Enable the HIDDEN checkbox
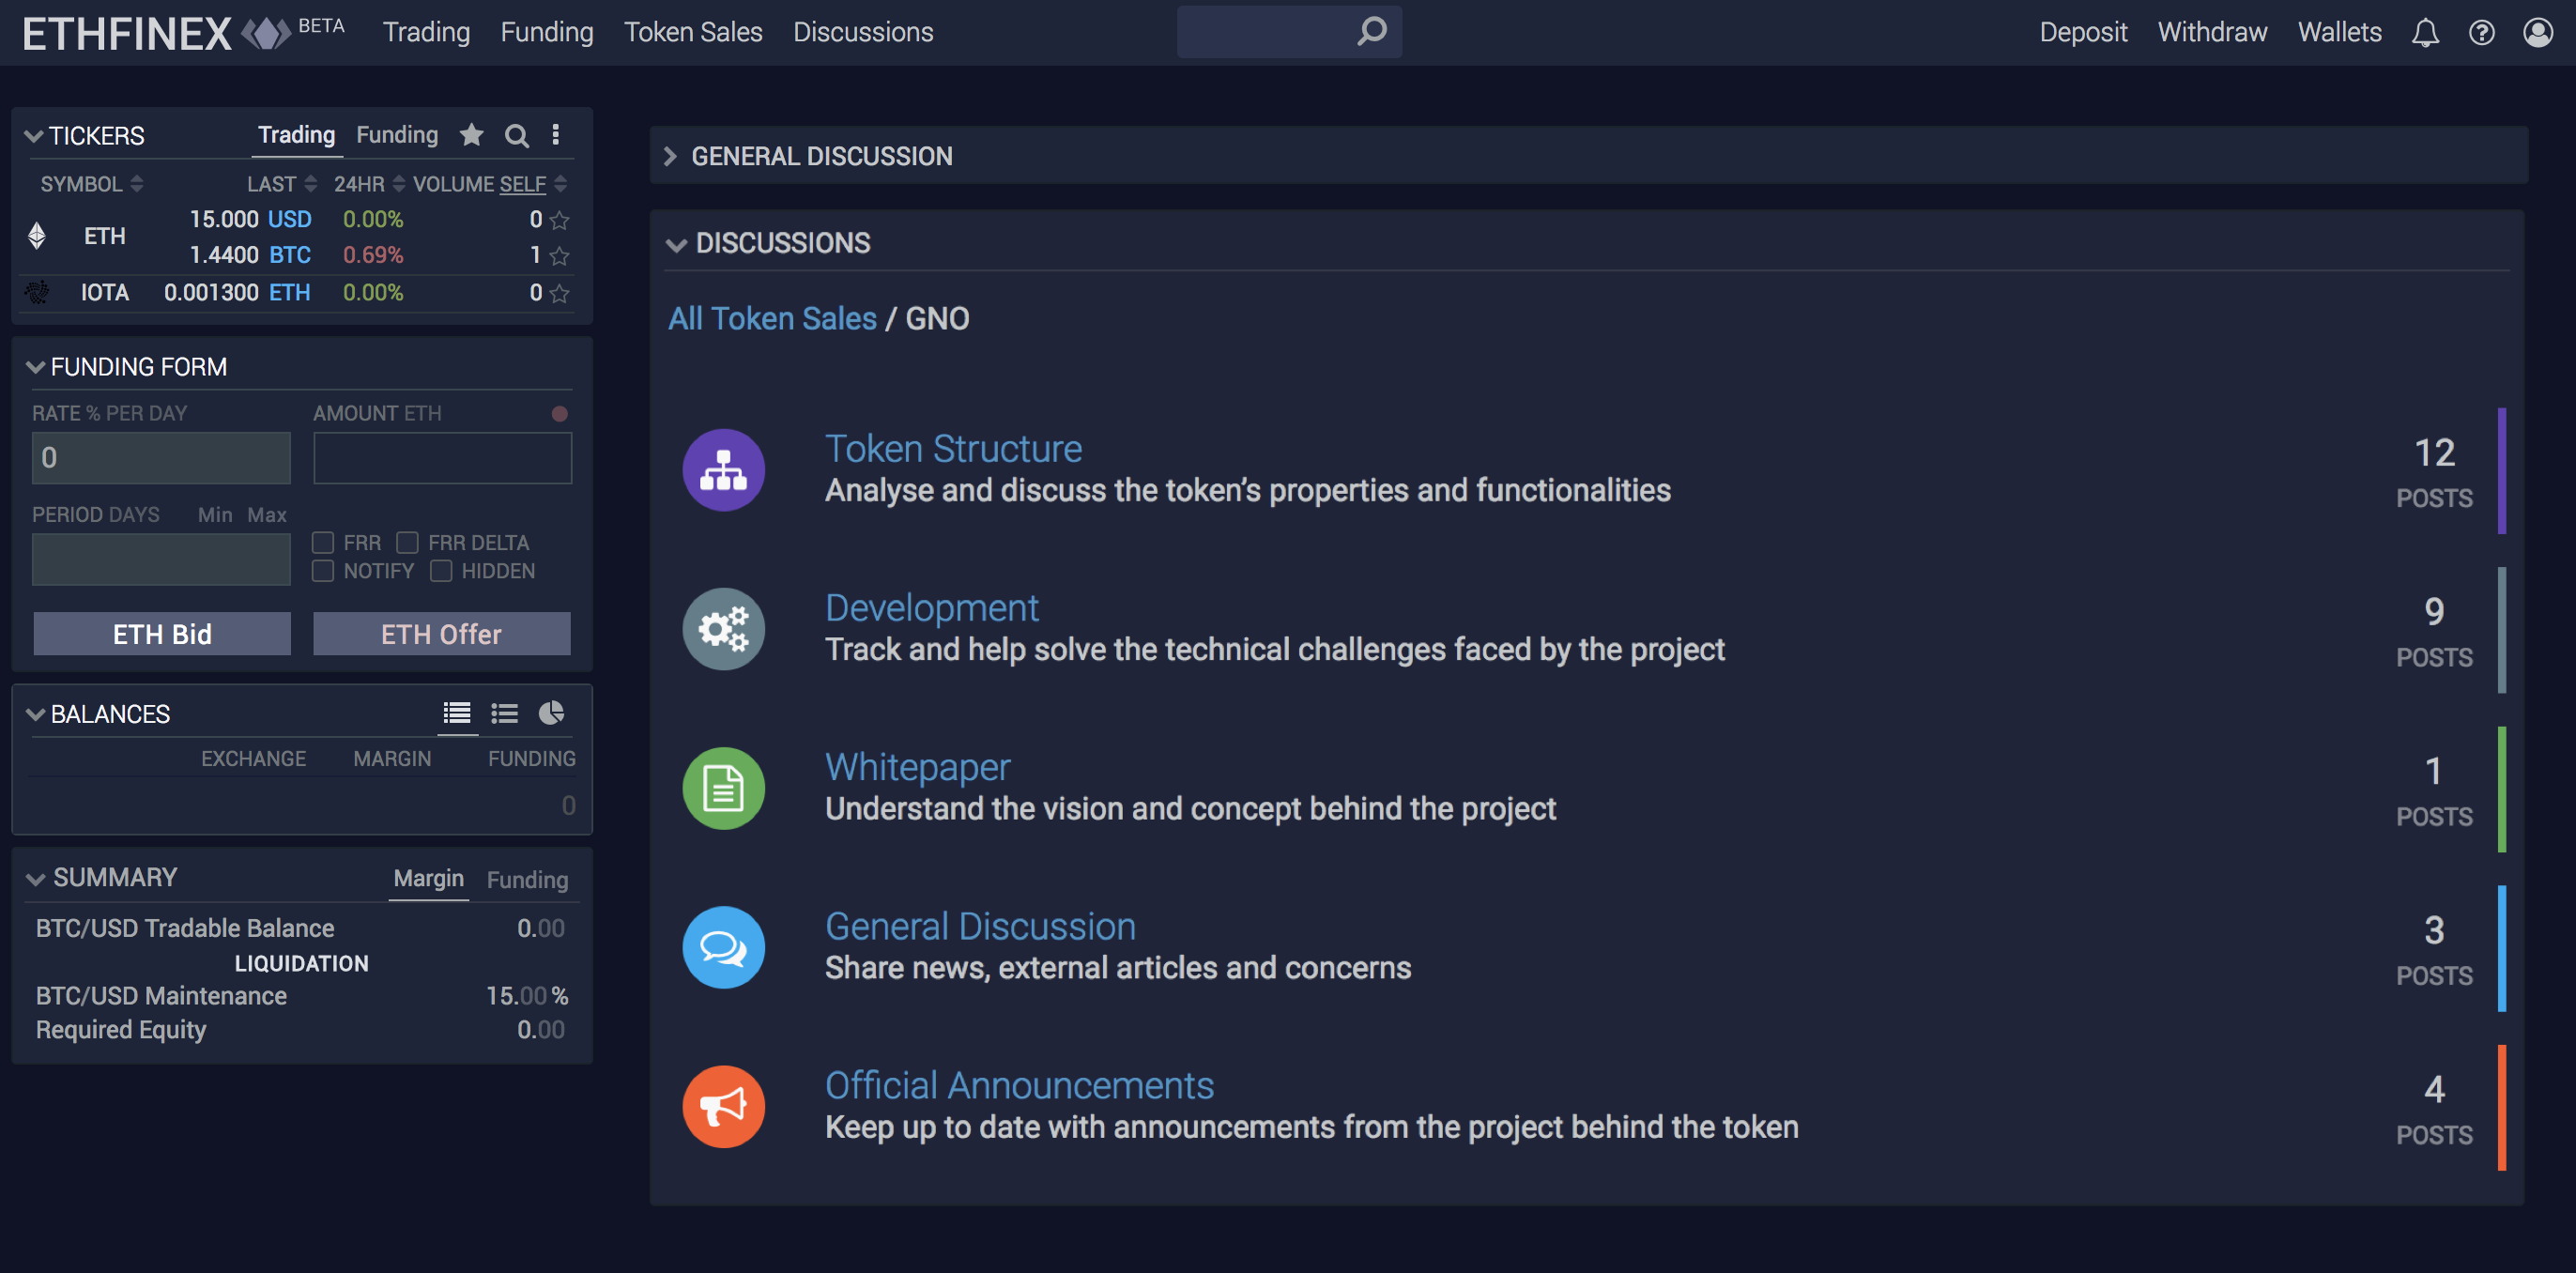The width and height of the screenshot is (2576, 1273). (440, 570)
